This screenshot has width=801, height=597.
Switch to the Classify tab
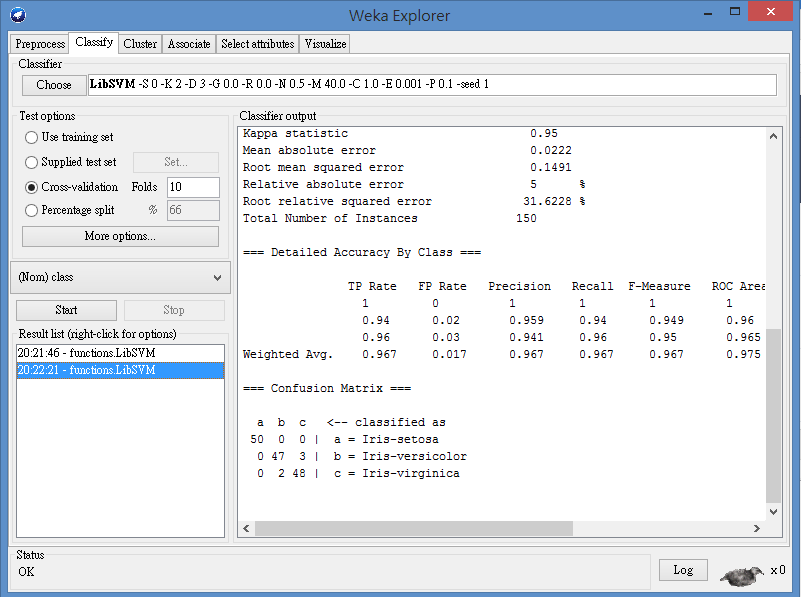pyautogui.click(x=94, y=42)
